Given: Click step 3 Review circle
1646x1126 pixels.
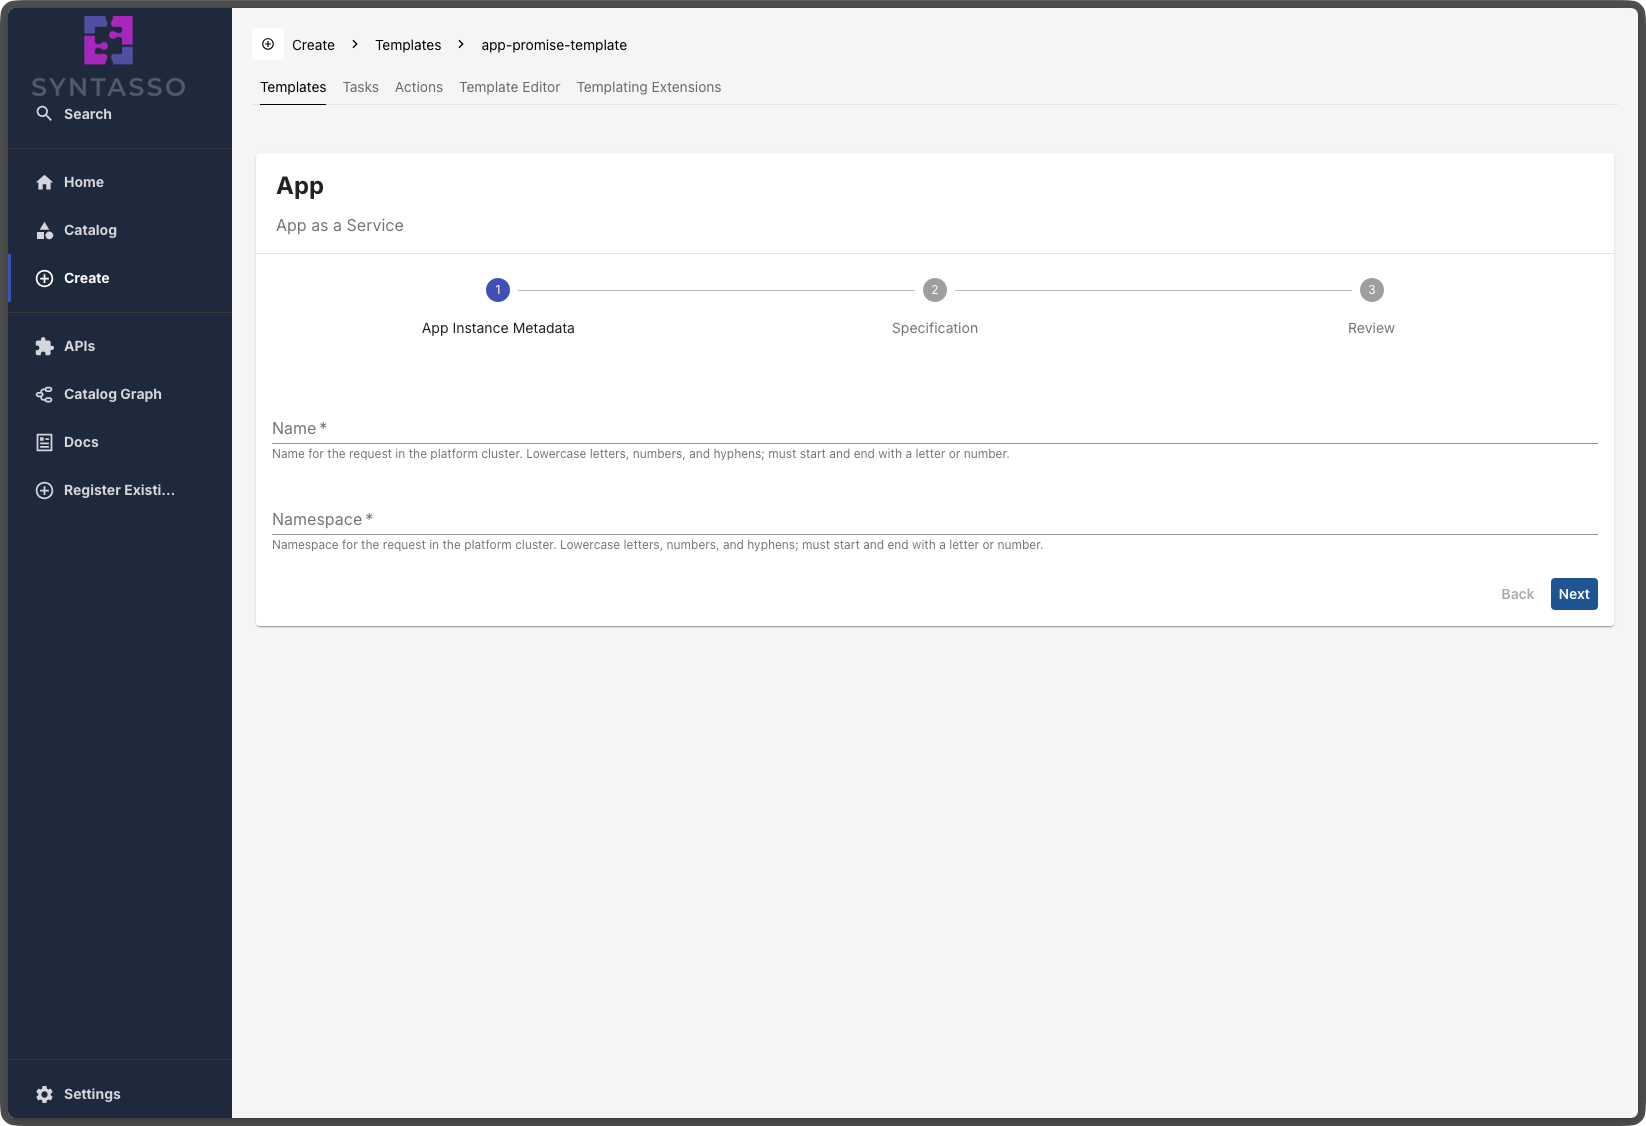Looking at the screenshot, I should (x=1371, y=290).
